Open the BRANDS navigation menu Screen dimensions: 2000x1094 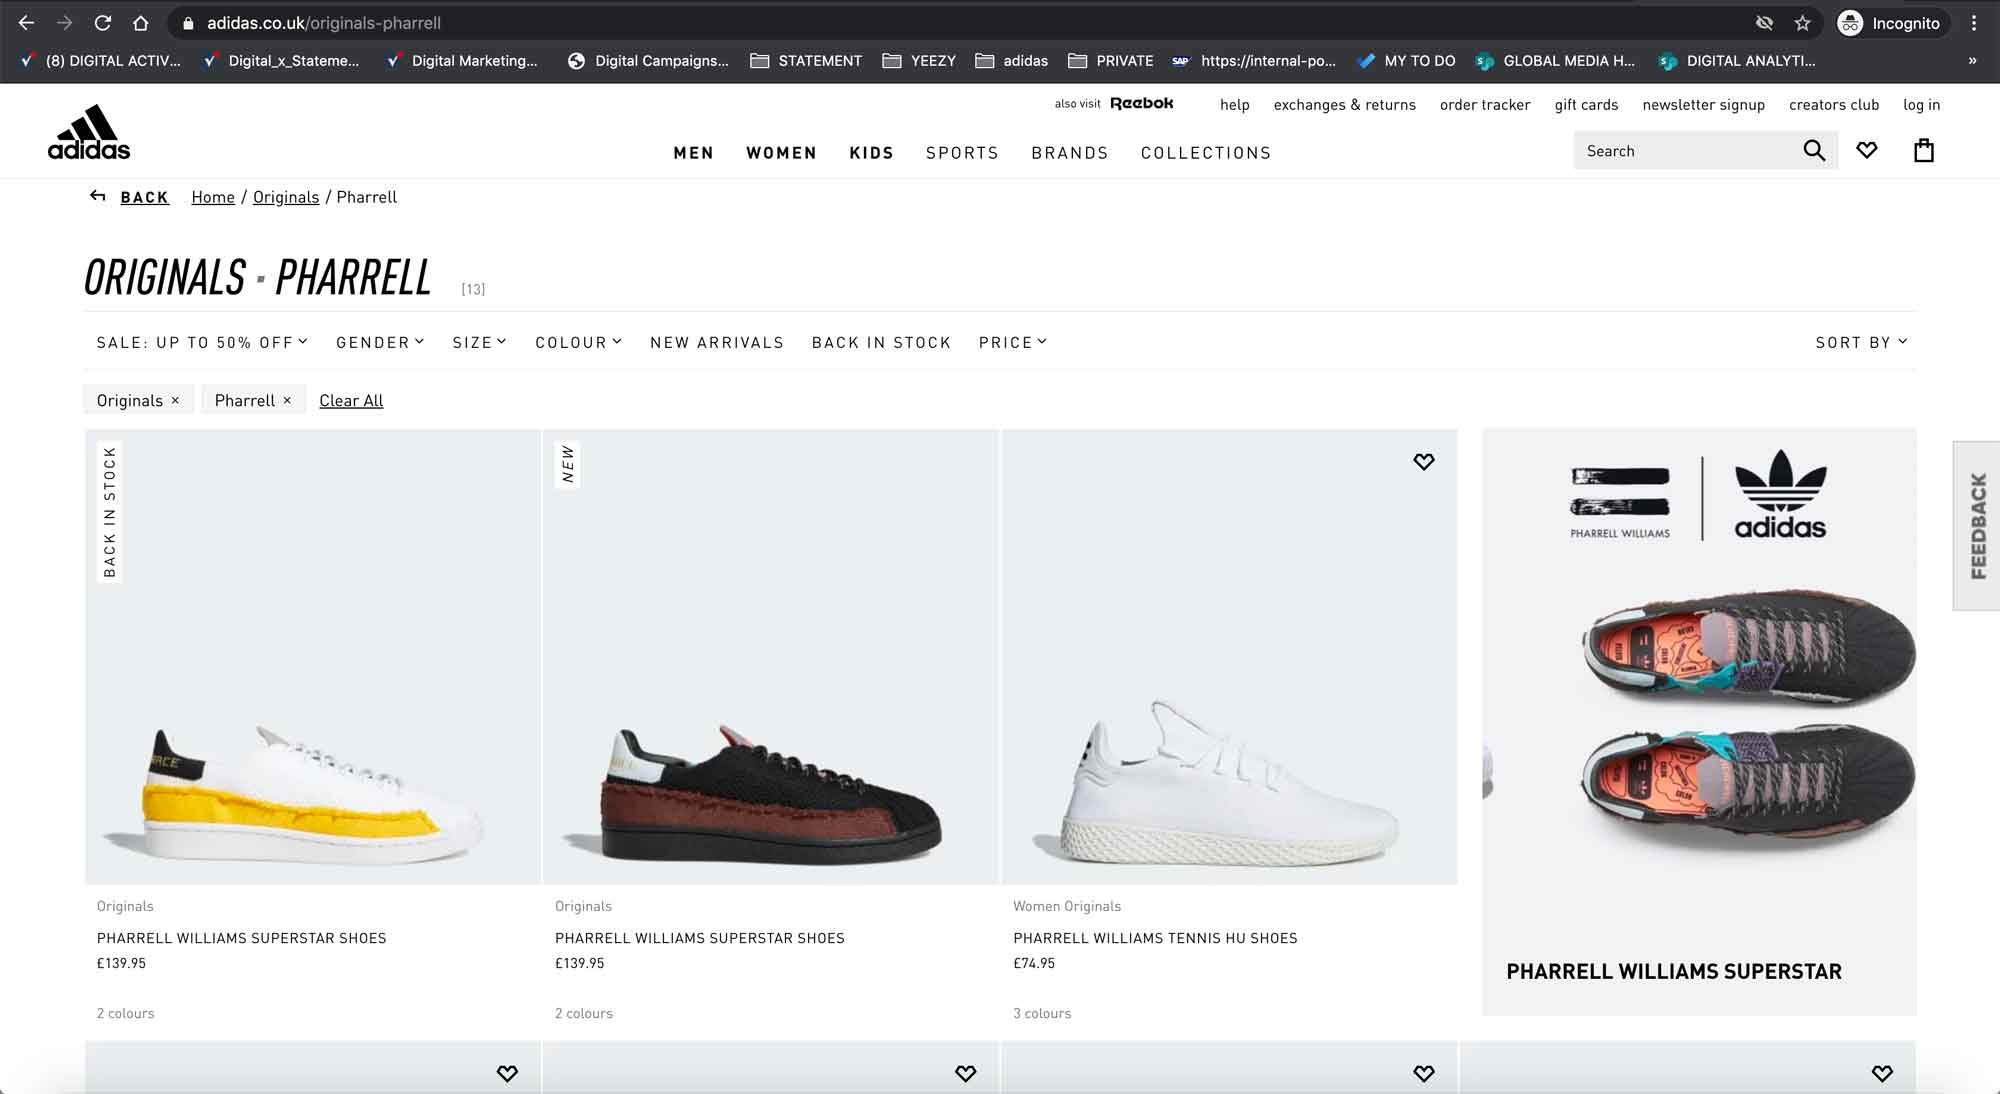tap(1070, 153)
